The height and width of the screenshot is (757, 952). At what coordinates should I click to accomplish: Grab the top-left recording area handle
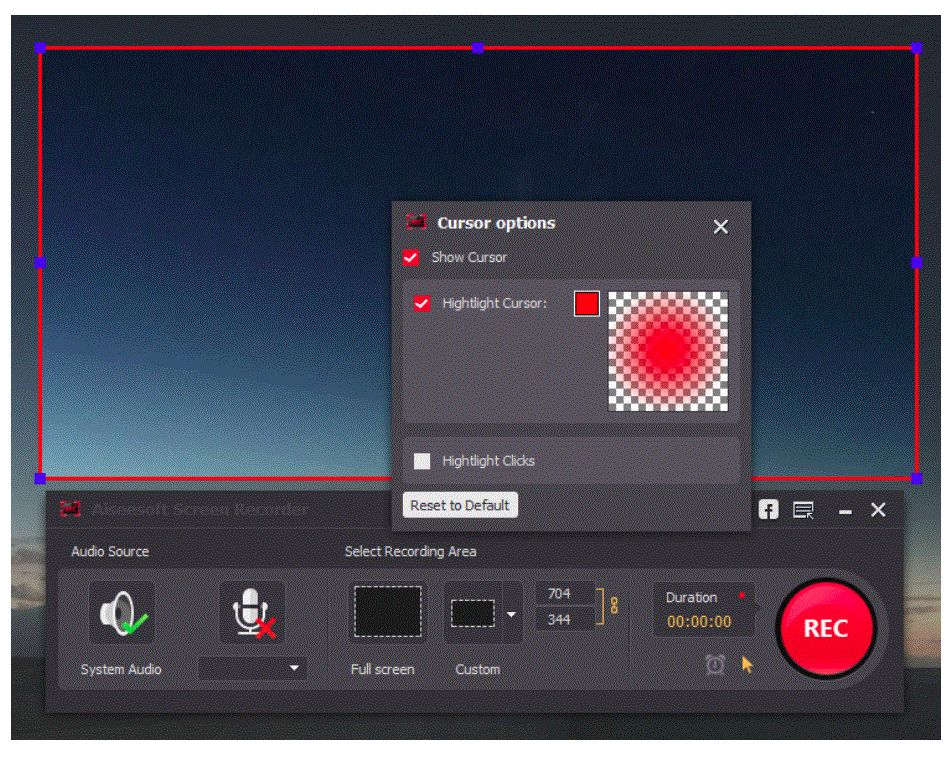40,47
